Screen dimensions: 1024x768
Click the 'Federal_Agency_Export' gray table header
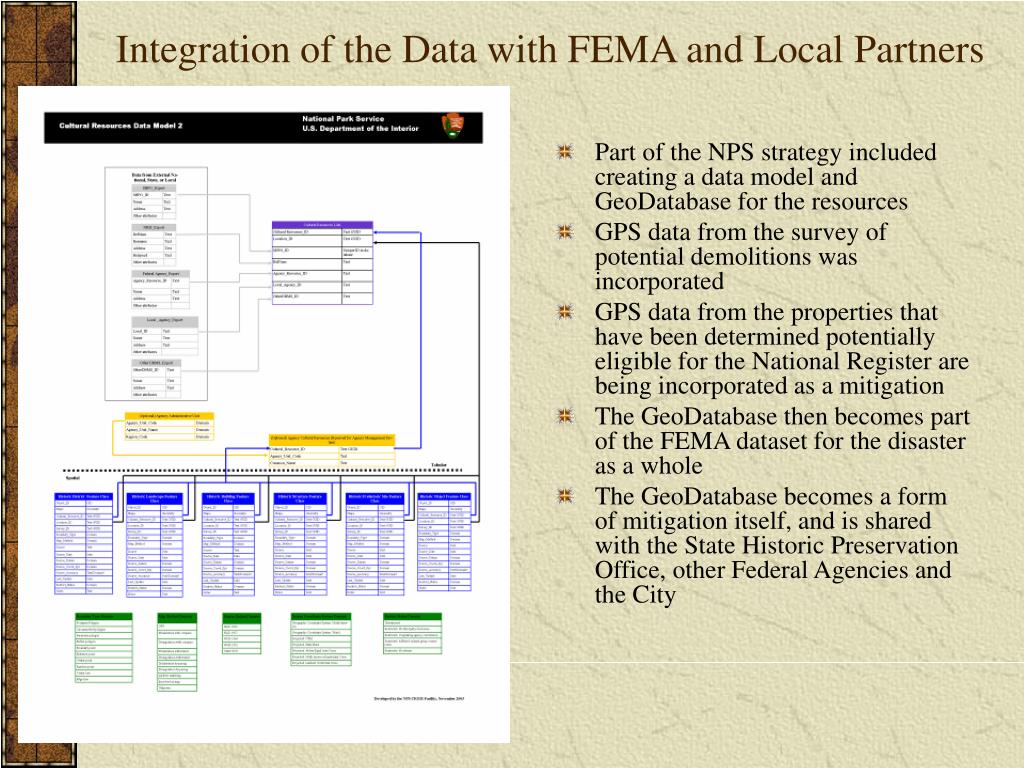161,274
